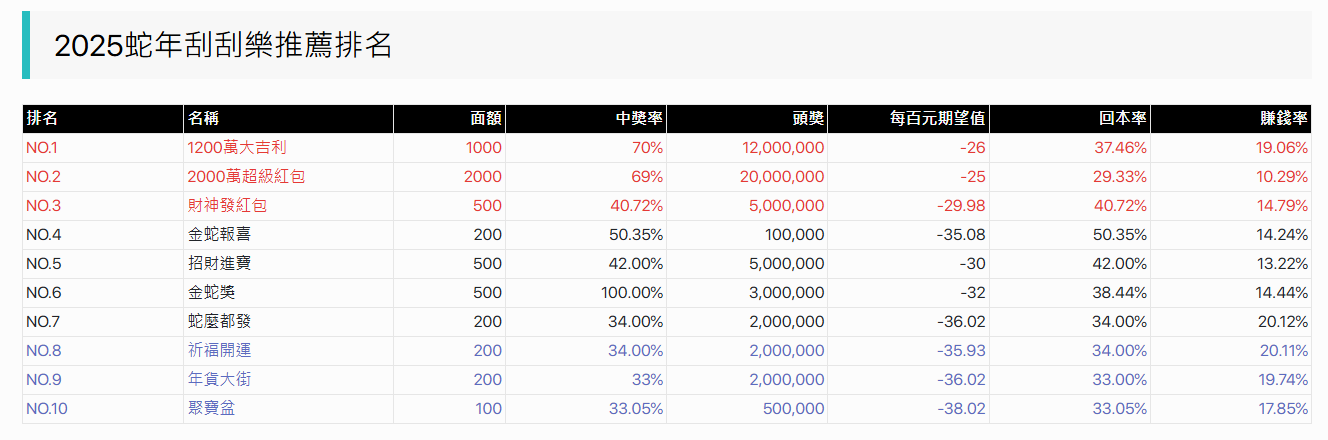Click the heading 2025蛇年刮刮樂推薦排名

223,45
